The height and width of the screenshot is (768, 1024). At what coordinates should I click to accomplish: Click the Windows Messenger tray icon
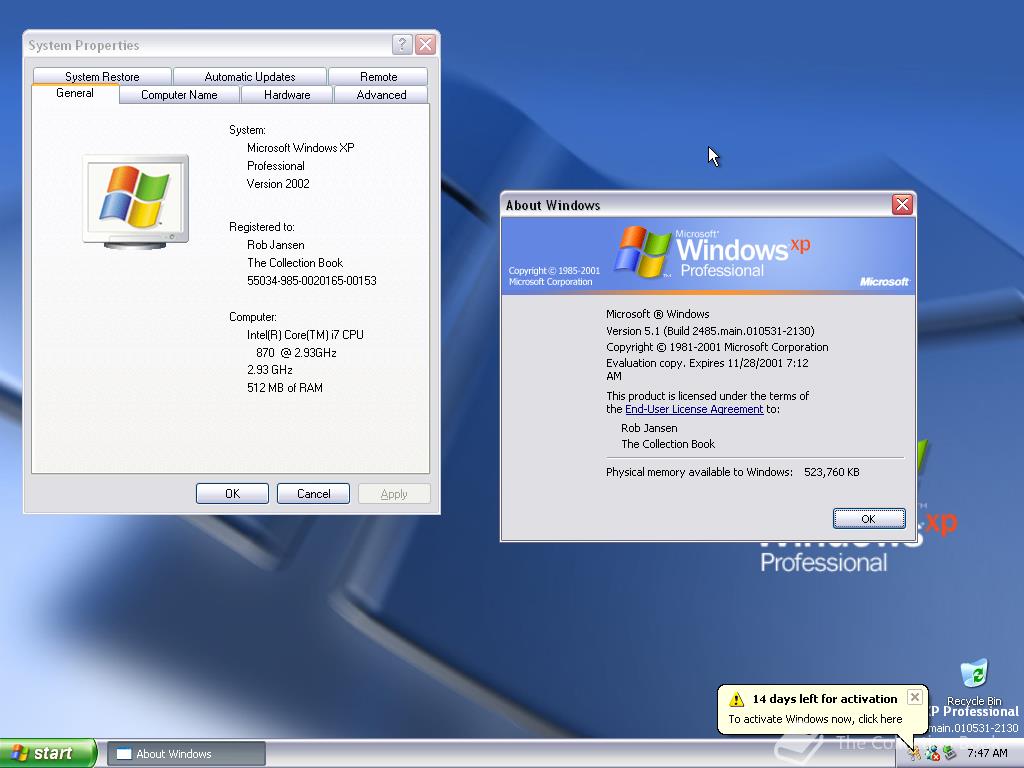(932, 754)
